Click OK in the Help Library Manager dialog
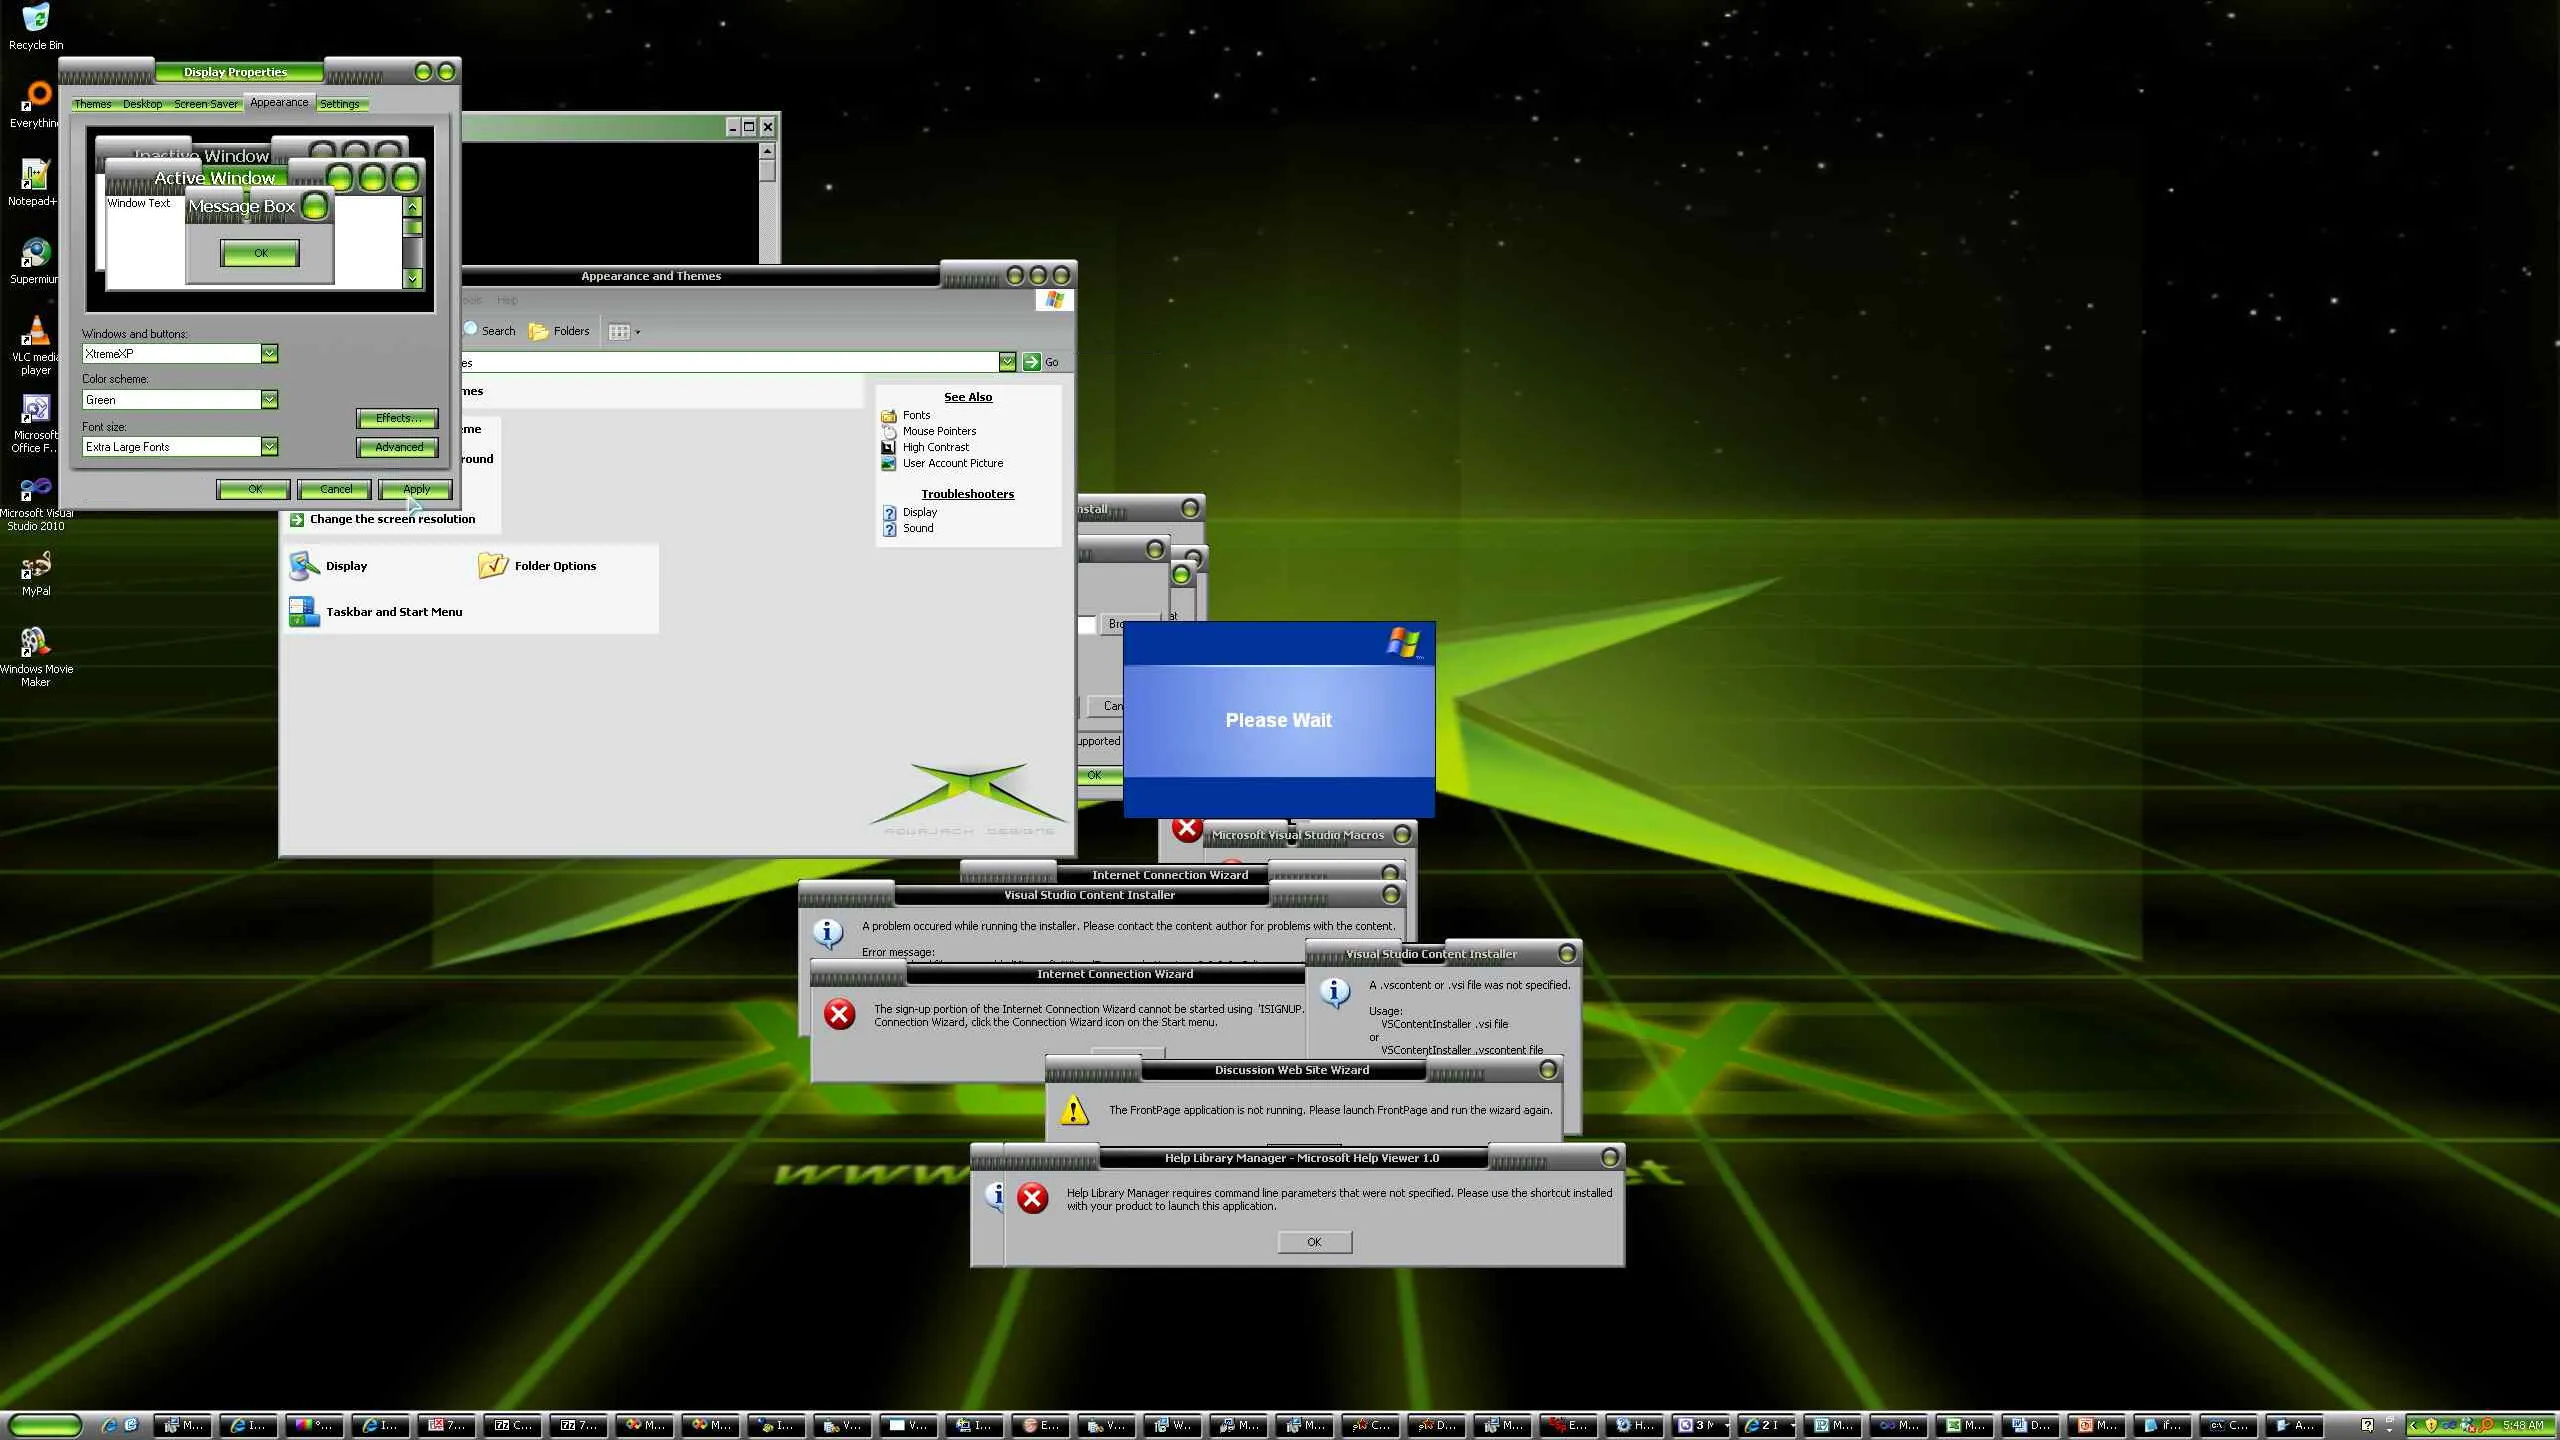The height and width of the screenshot is (1440, 2560). (1314, 1242)
